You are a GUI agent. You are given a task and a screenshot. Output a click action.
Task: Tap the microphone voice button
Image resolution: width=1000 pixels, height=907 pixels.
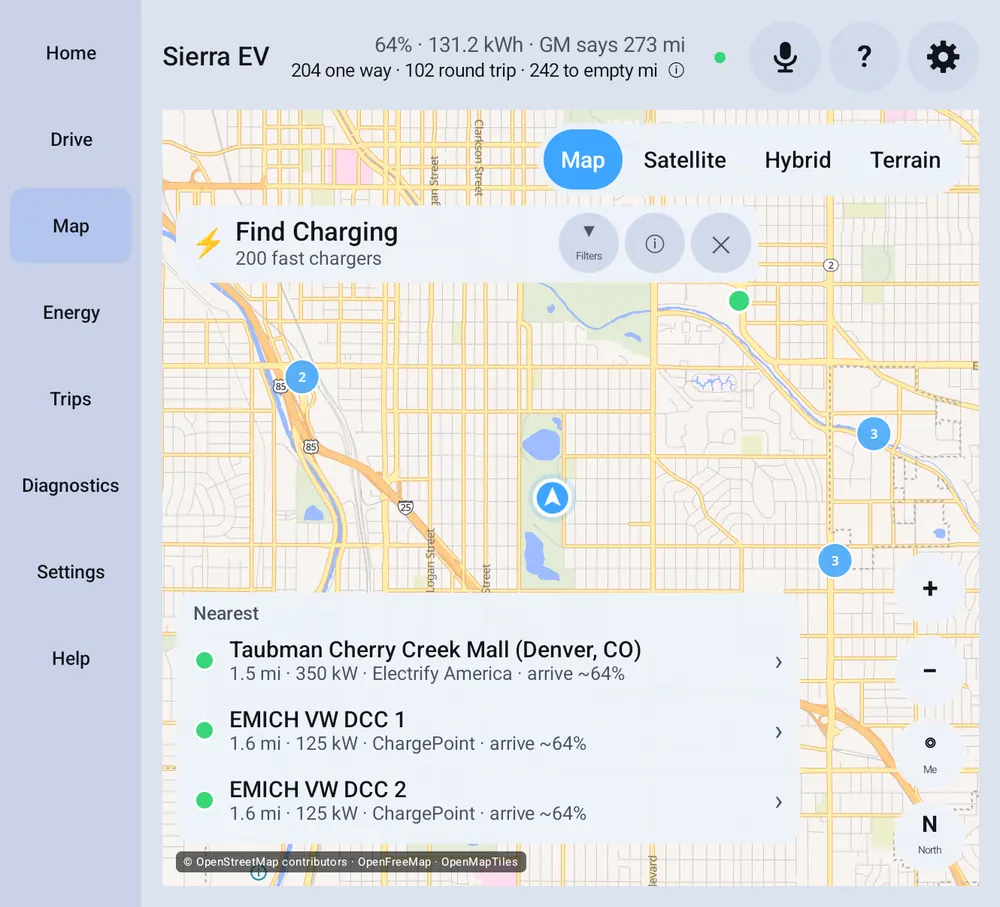tap(784, 57)
